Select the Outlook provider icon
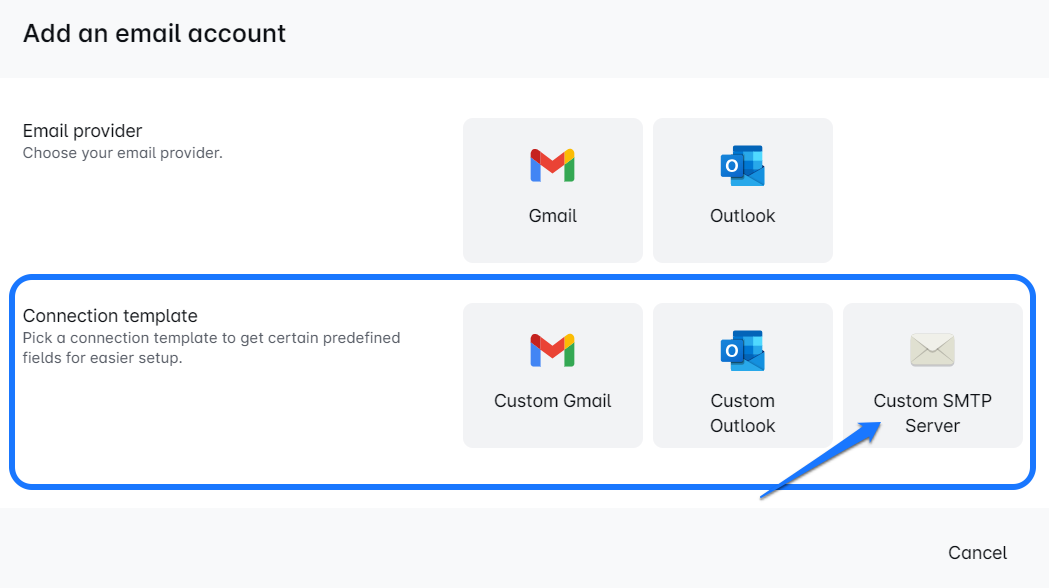 742,165
